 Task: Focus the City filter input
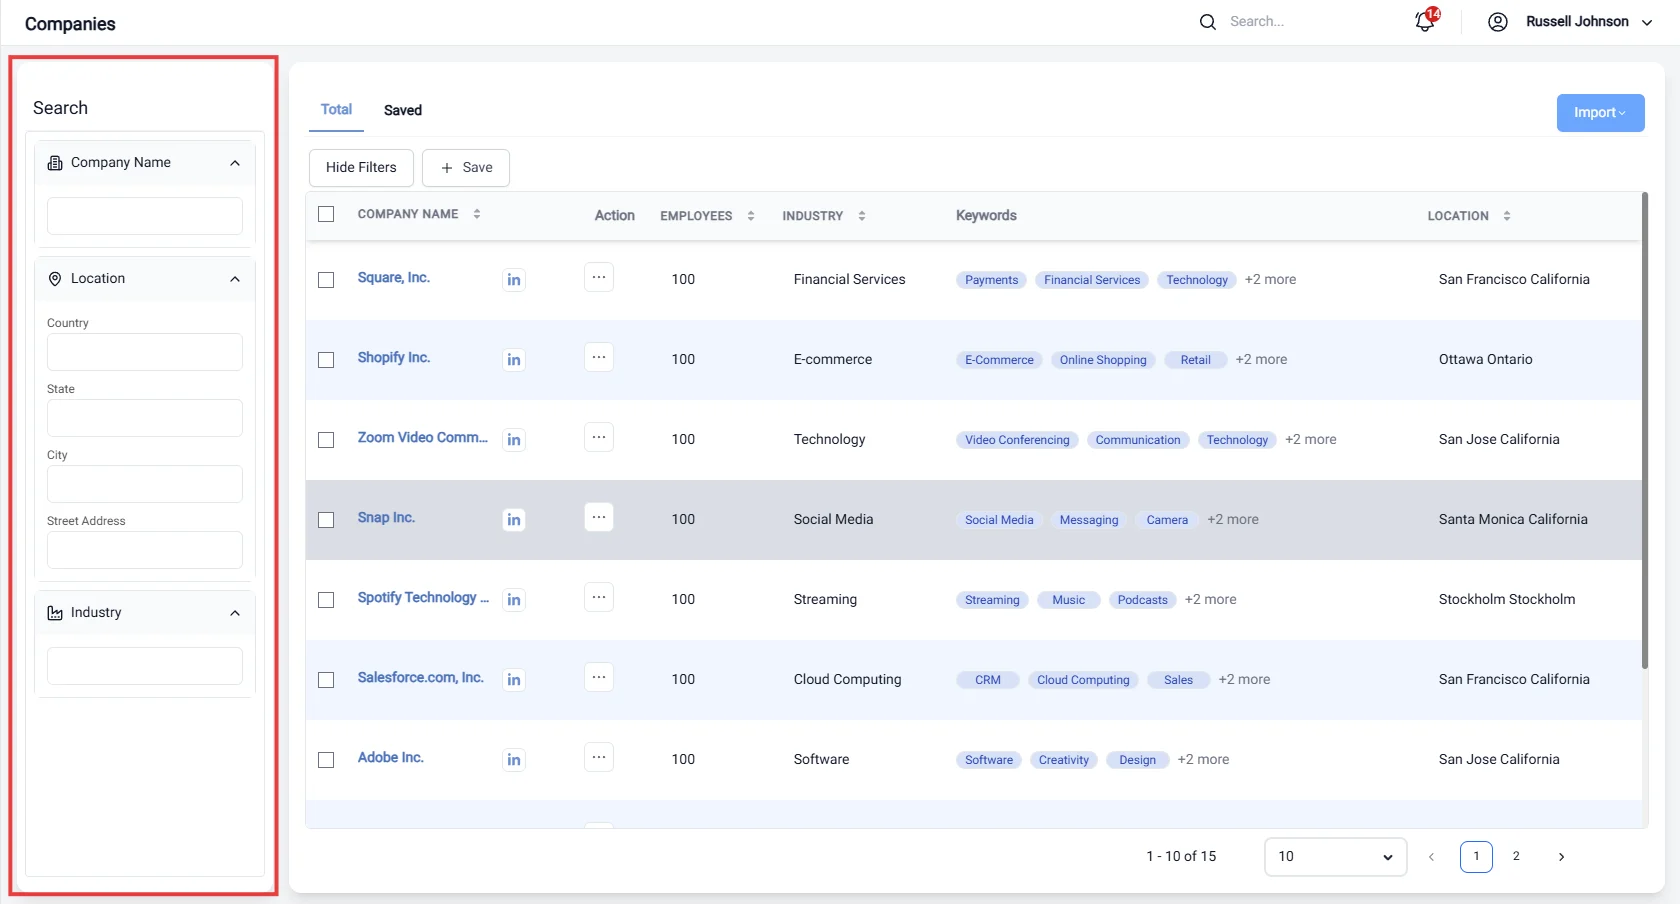(145, 484)
